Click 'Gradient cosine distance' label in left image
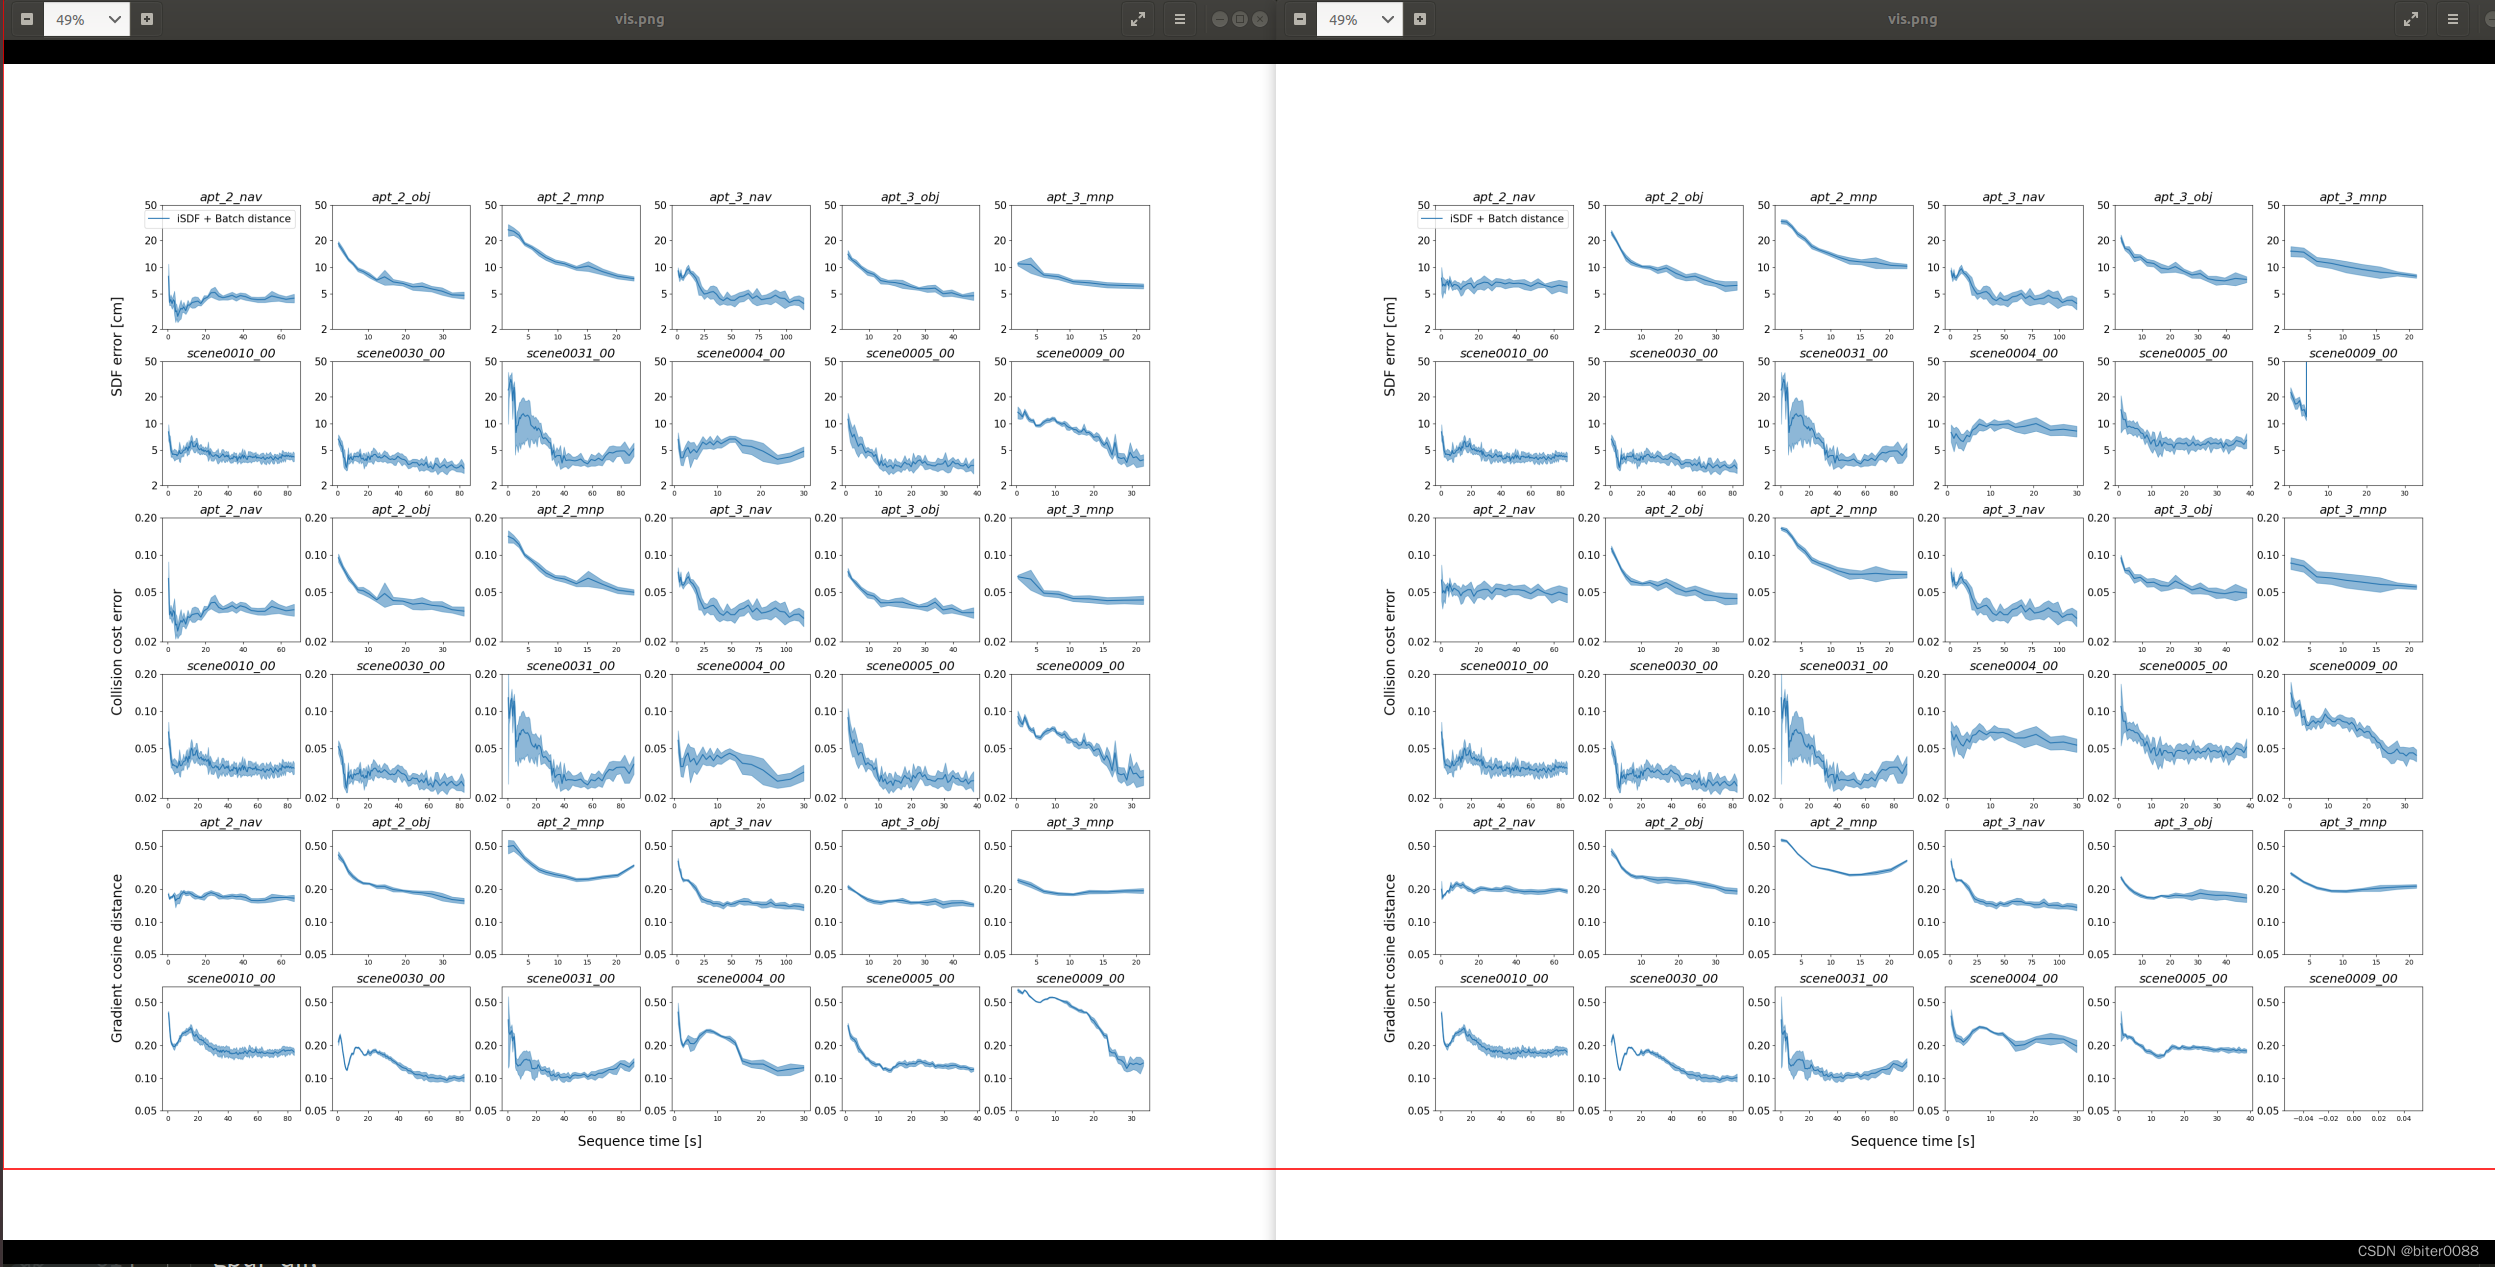Viewport: 2495px width, 1267px height. [x=117, y=958]
